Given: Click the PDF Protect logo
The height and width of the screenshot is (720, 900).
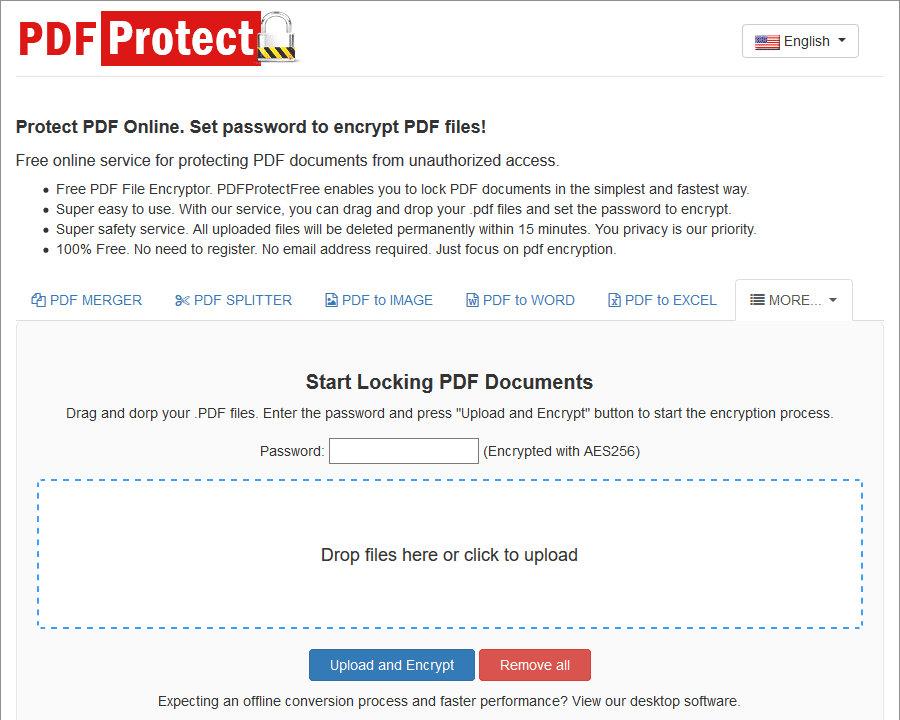Looking at the screenshot, I should click(x=158, y=38).
